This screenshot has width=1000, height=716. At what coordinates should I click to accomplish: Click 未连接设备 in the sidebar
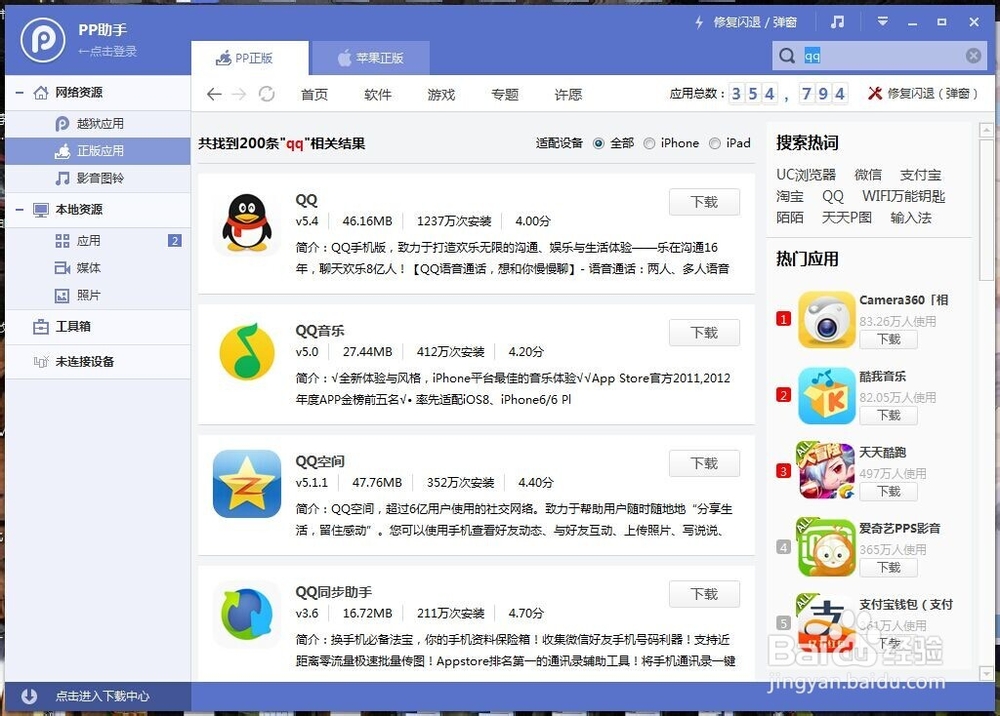pyautogui.click(x=98, y=362)
